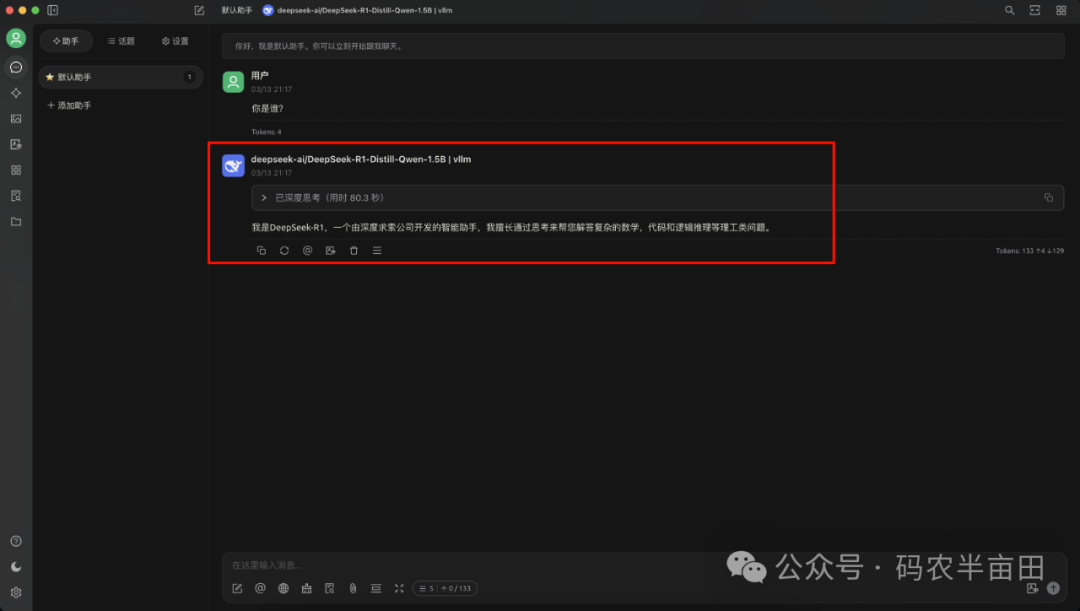
Task: Open the knowledge base sidebar icon
Action: coord(16,196)
